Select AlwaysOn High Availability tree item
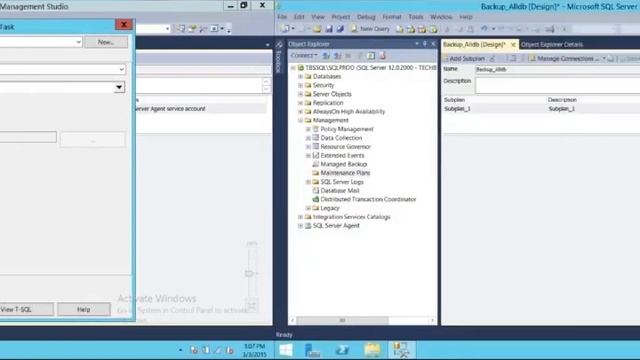This screenshot has height=360, width=640. tap(349, 111)
